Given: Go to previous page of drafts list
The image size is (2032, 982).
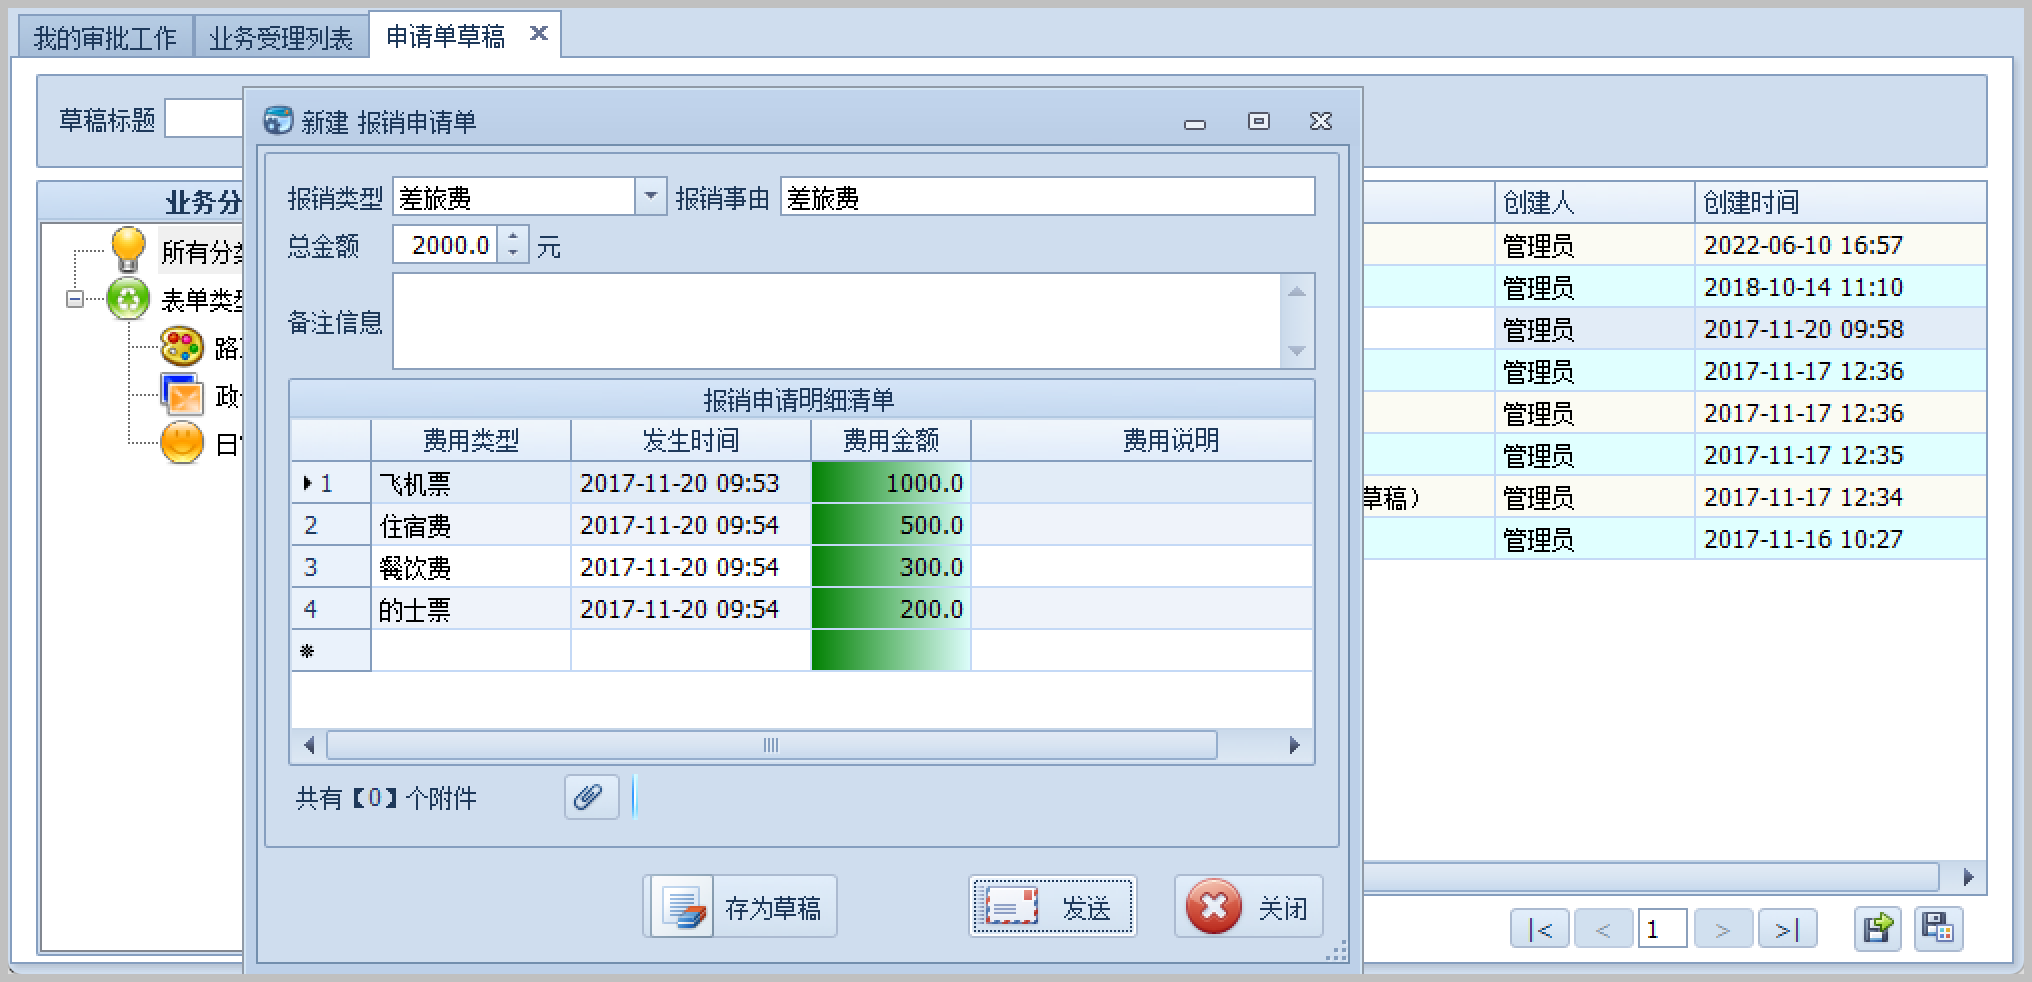Looking at the screenshot, I should click(1603, 929).
